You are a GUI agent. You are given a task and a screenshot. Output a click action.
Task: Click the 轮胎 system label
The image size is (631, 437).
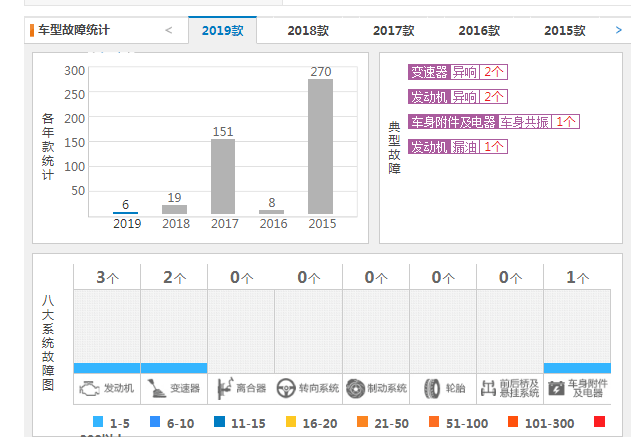(x=455, y=388)
